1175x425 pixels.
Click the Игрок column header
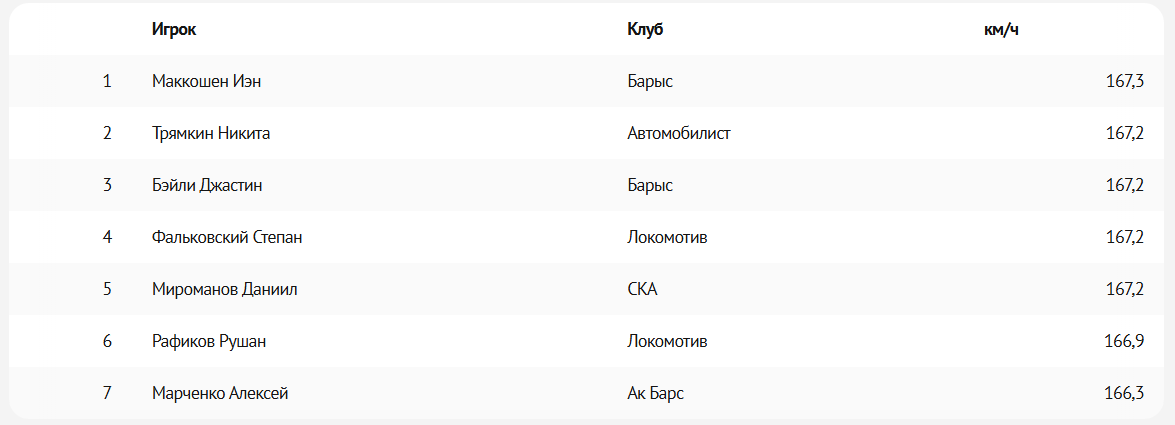click(x=174, y=29)
